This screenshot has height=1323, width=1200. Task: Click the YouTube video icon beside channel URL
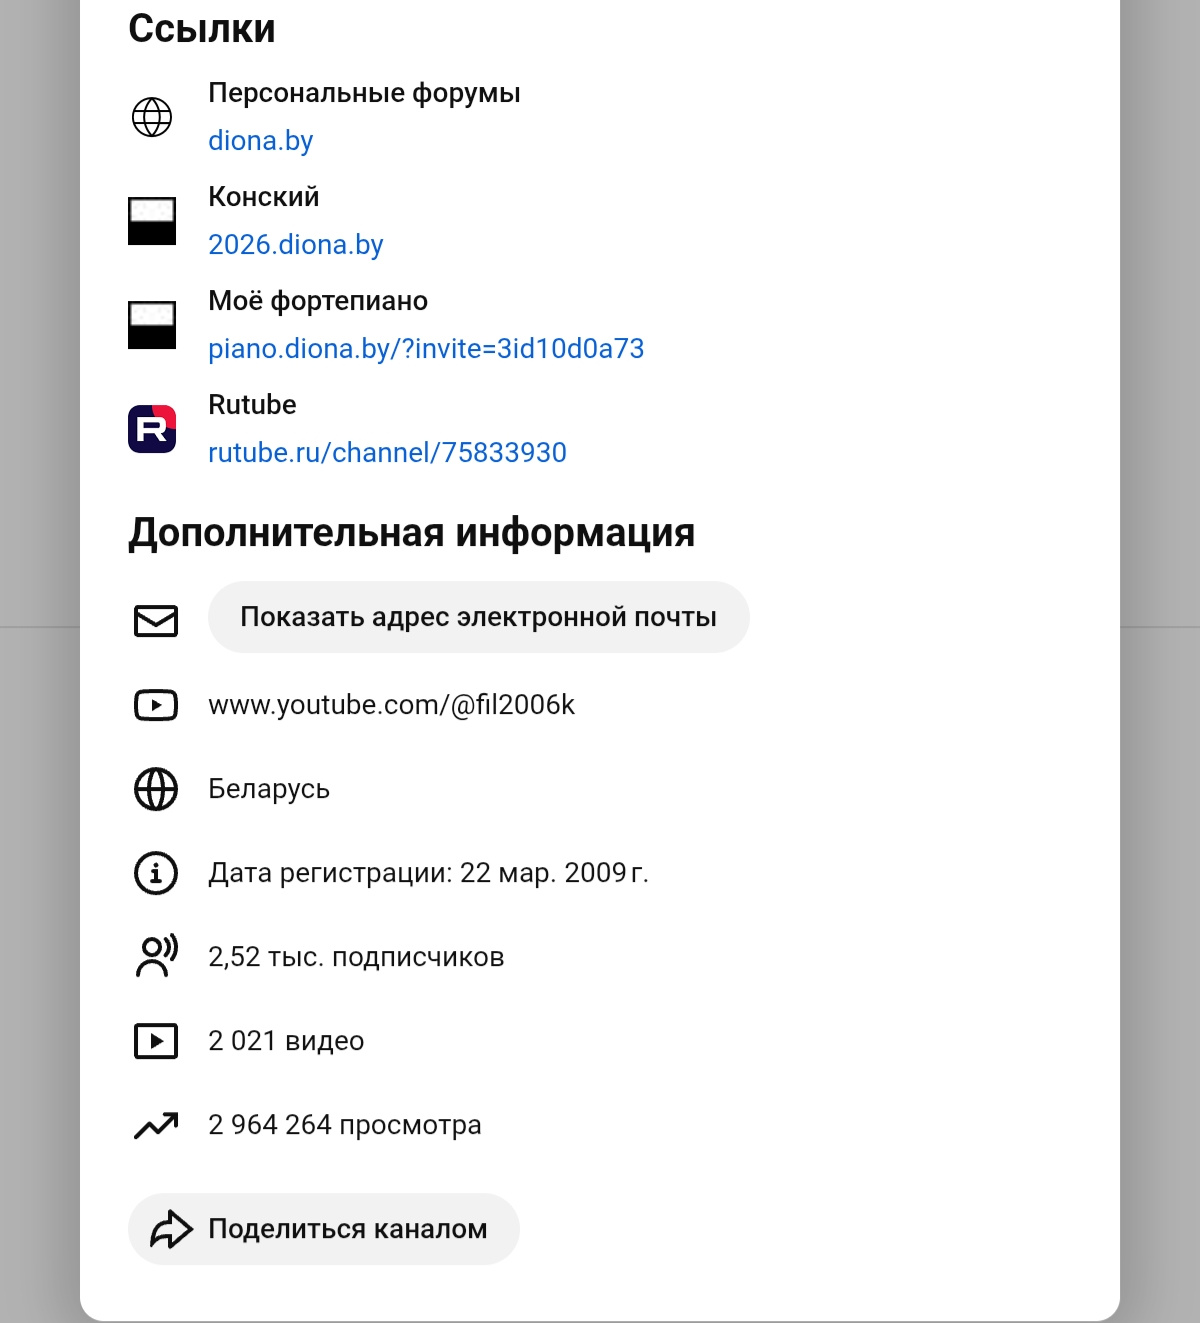(x=155, y=704)
